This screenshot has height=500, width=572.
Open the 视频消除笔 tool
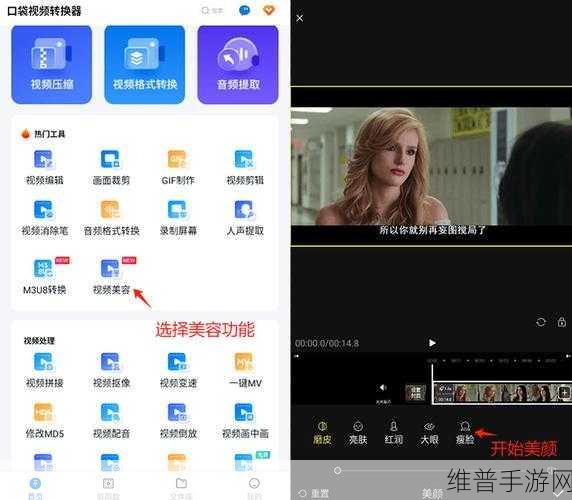coord(44,217)
